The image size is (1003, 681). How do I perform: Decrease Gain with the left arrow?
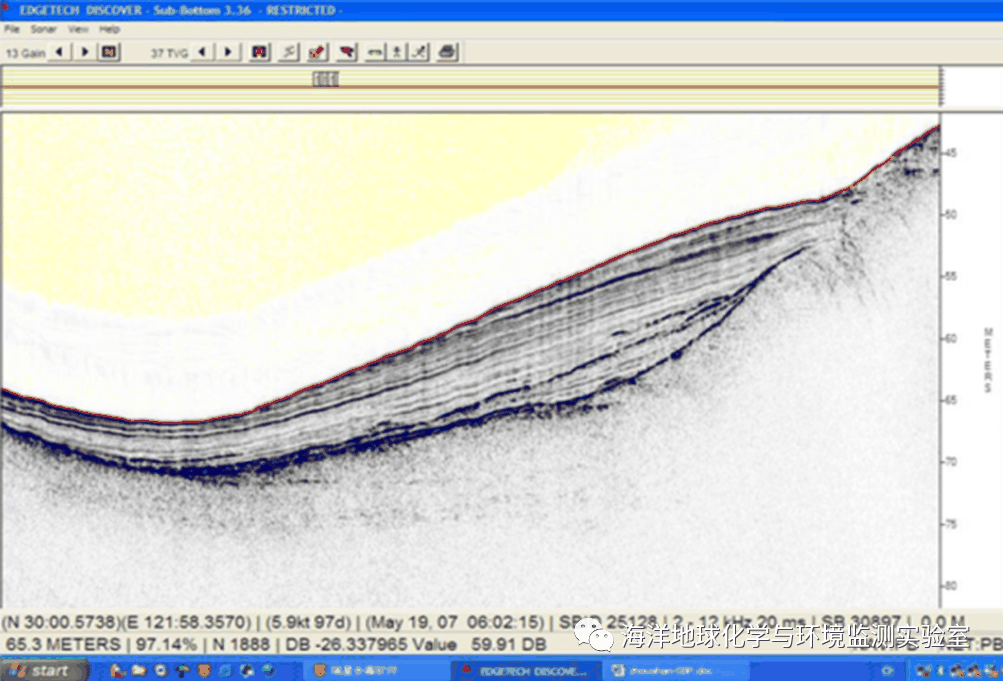60,51
